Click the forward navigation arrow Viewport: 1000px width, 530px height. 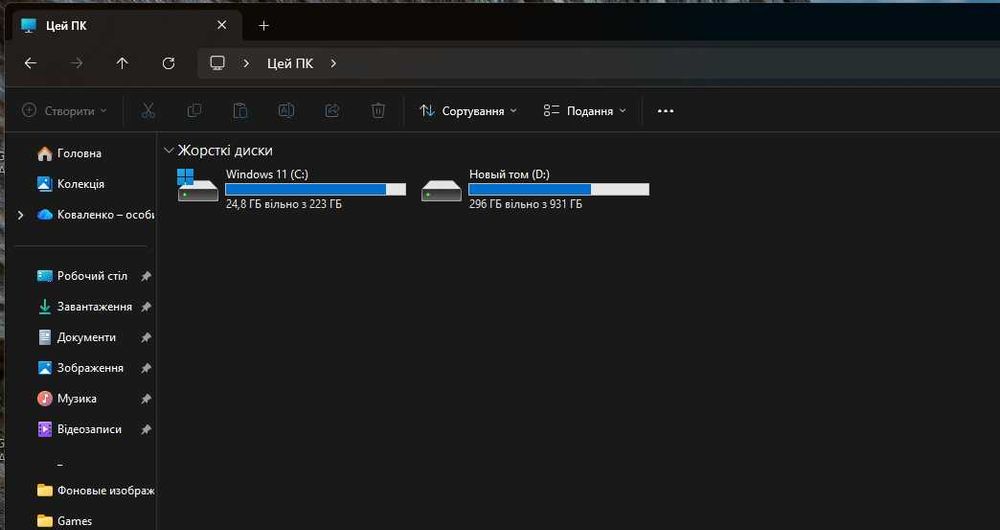(x=77, y=63)
